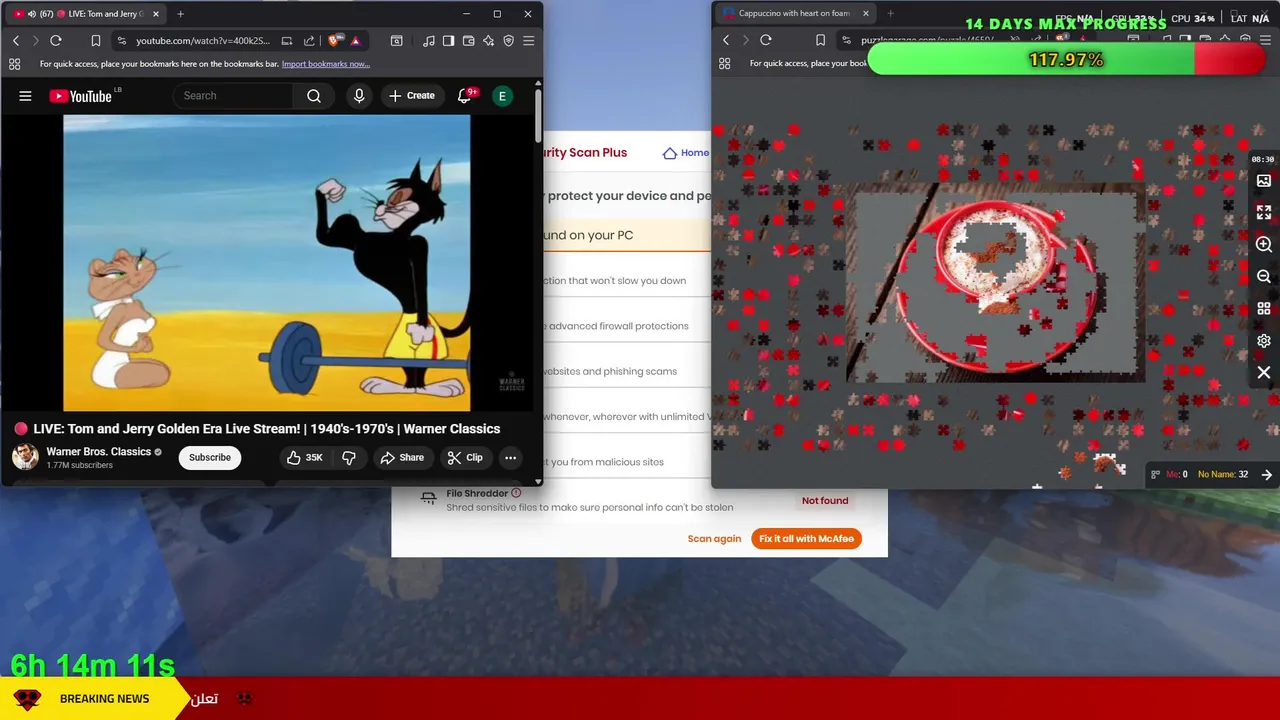Zoom out on the puzzle

tap(1264, 277)
